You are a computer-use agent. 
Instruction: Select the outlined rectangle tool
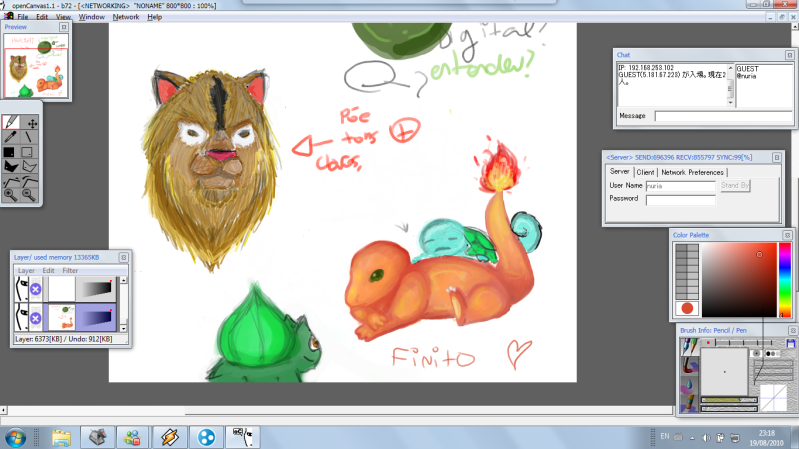28,152
